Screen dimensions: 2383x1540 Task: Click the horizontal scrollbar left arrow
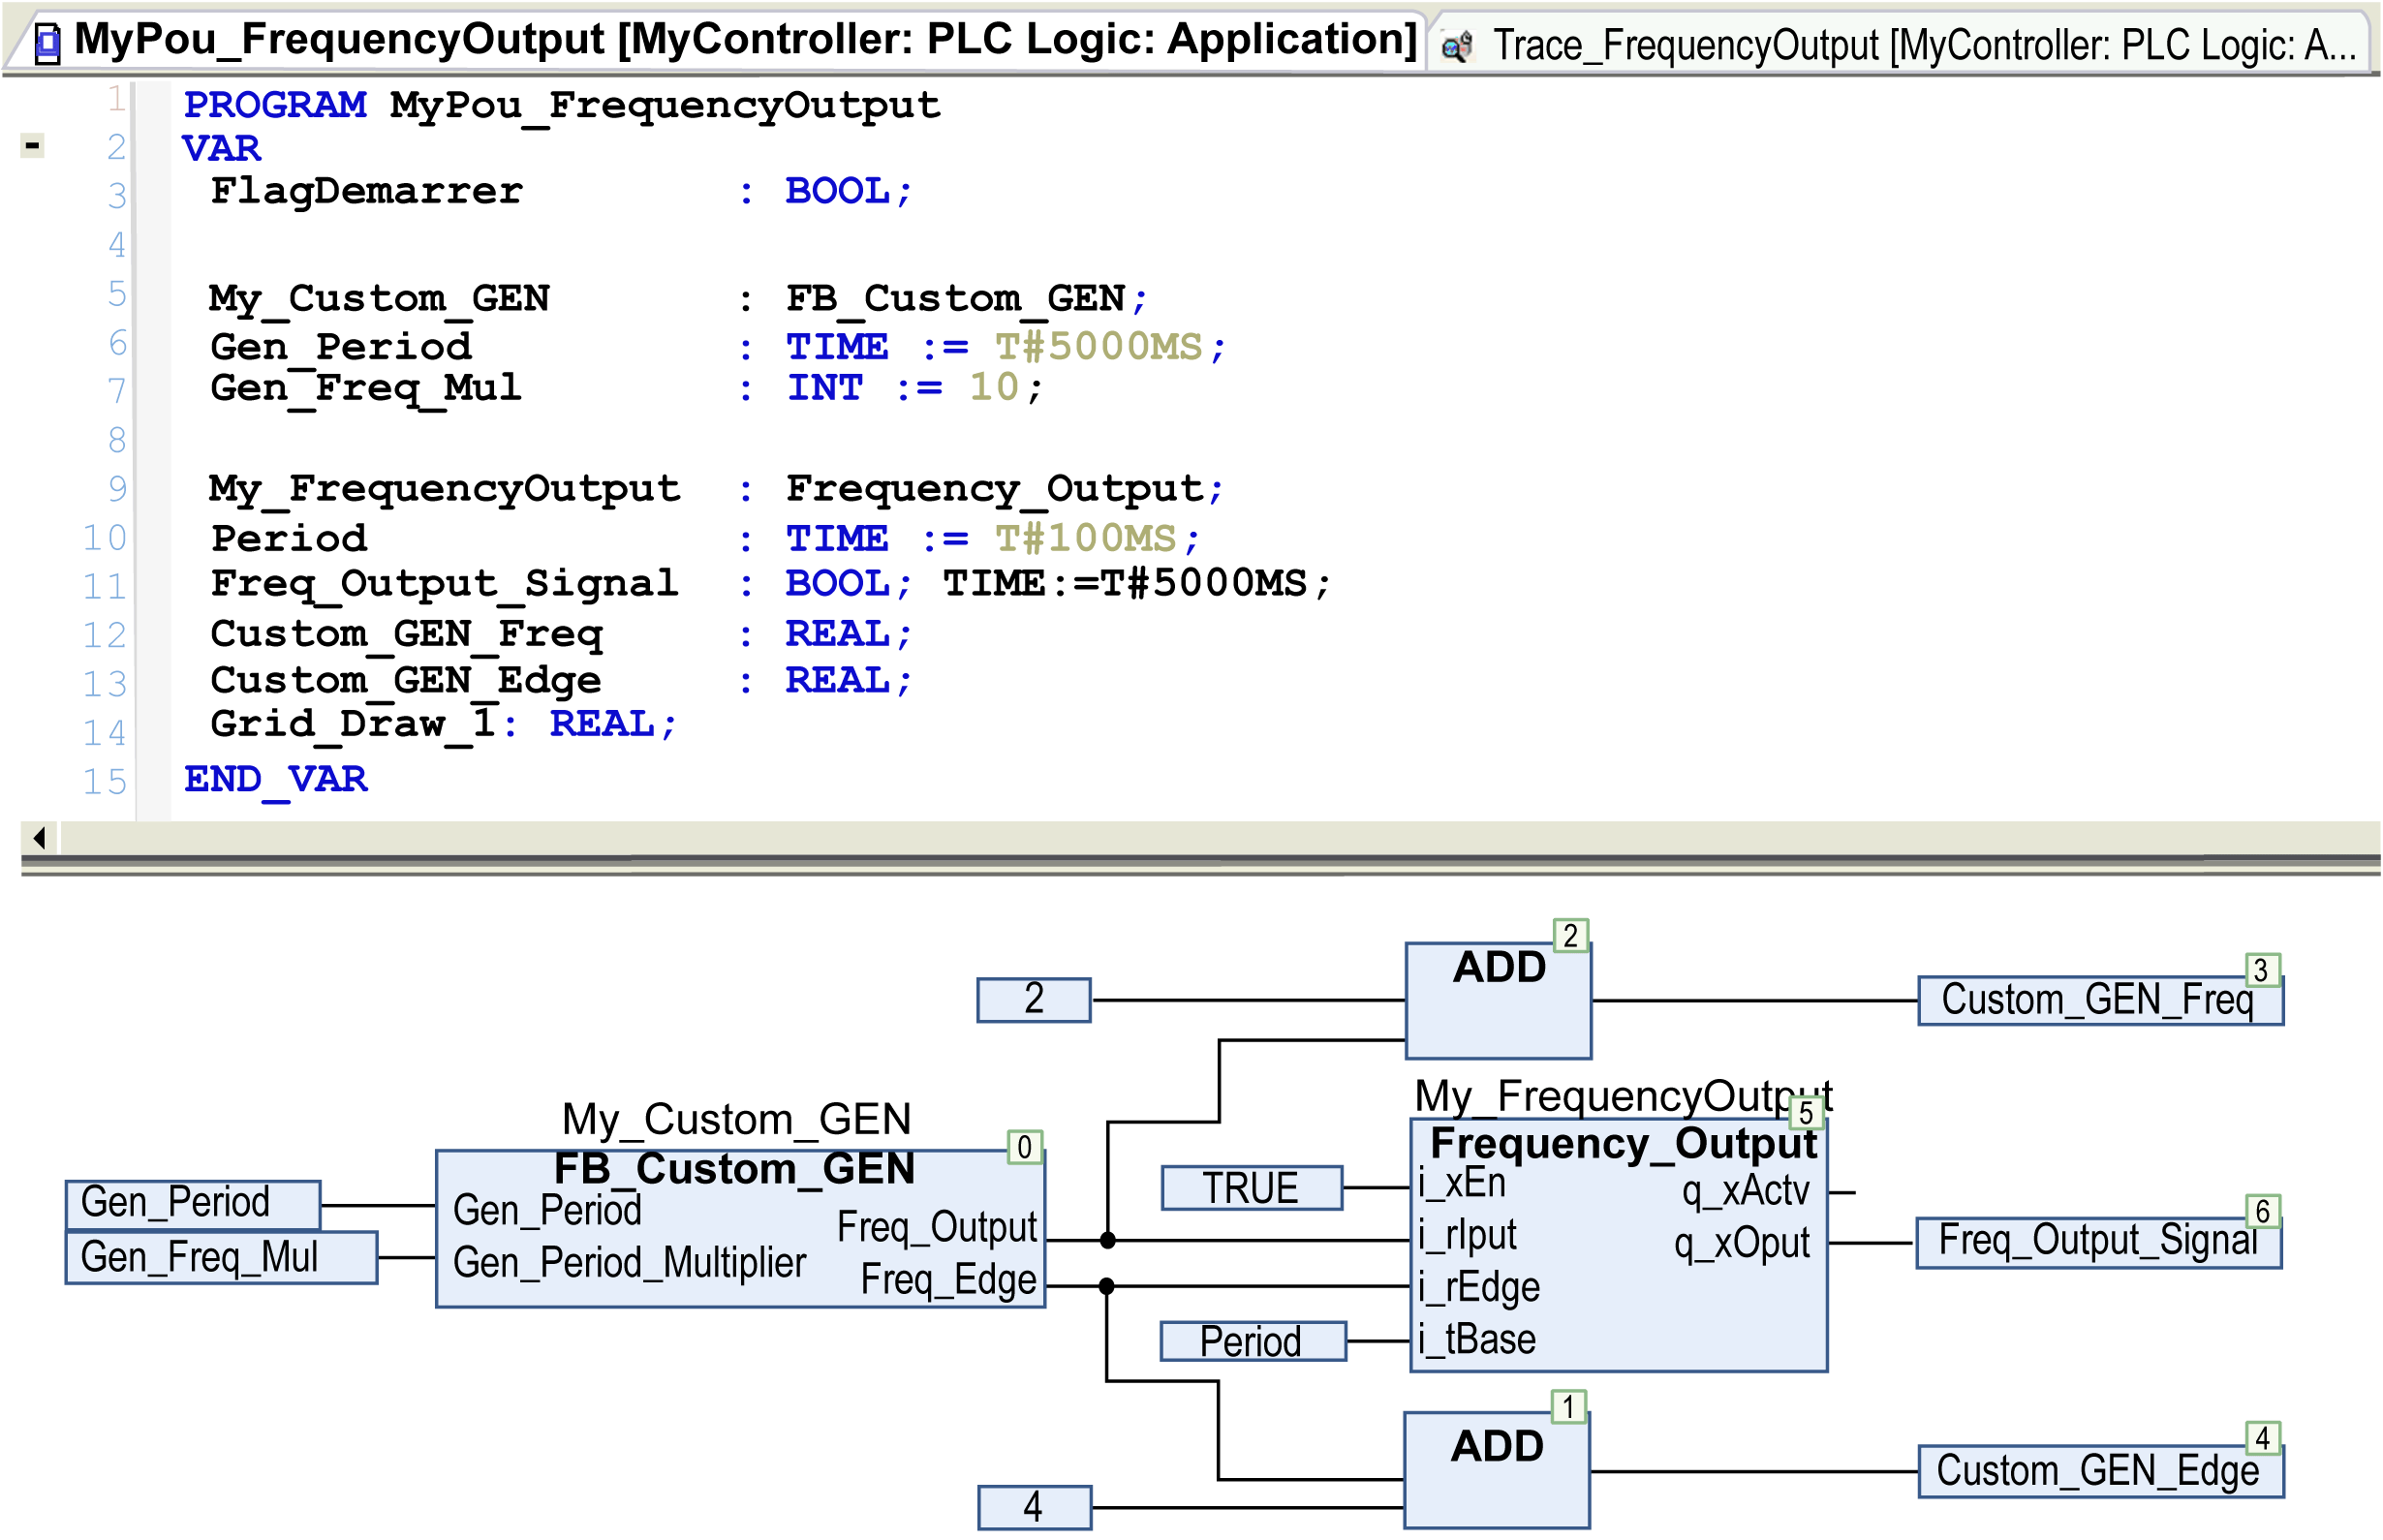(39, 837)
